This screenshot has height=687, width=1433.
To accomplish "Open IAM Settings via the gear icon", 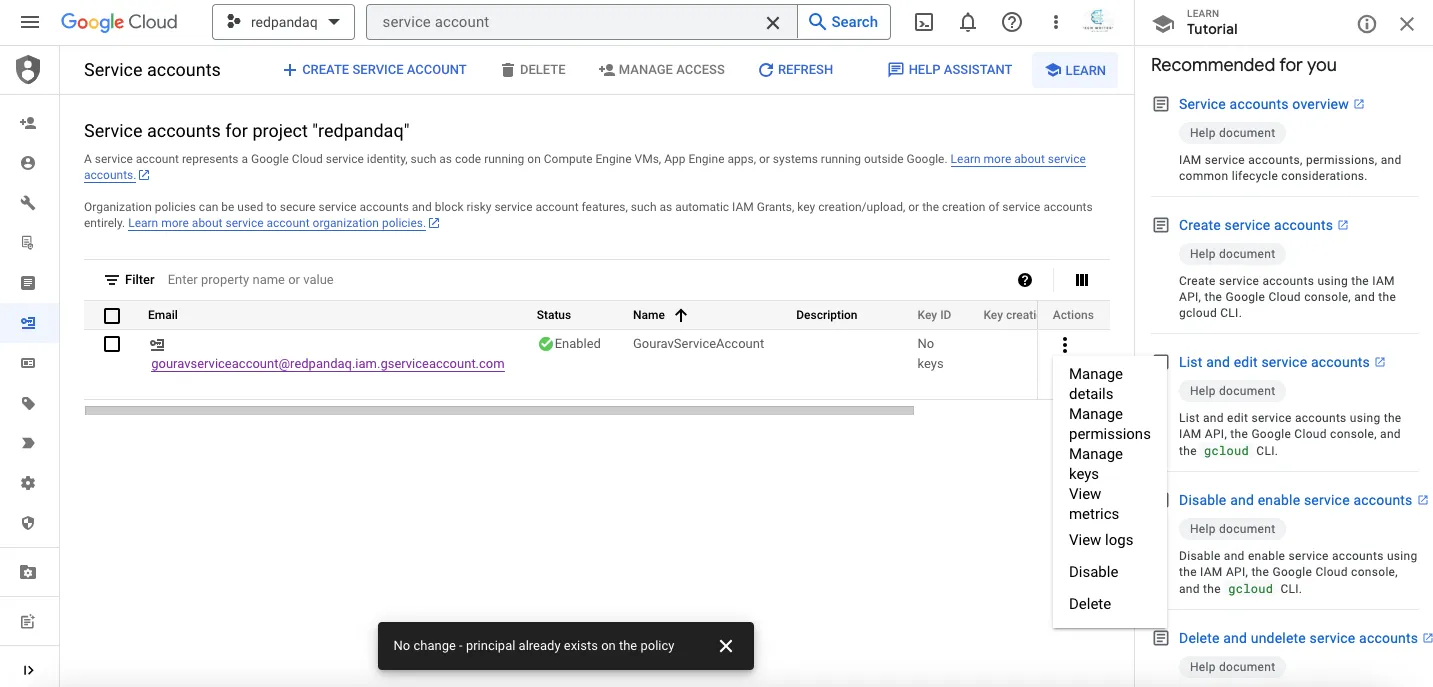I will point(28,483).
